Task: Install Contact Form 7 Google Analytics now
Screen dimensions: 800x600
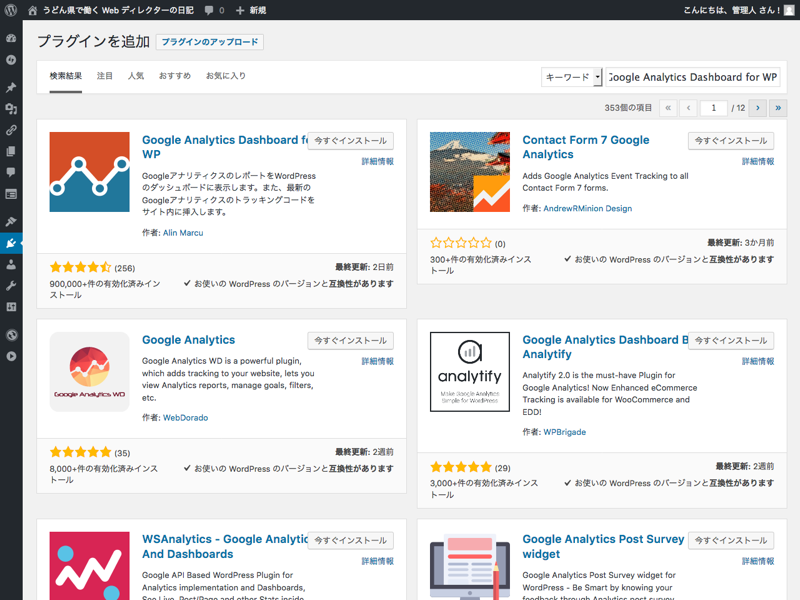Action: pyautogui.click(x=731, y=141)
